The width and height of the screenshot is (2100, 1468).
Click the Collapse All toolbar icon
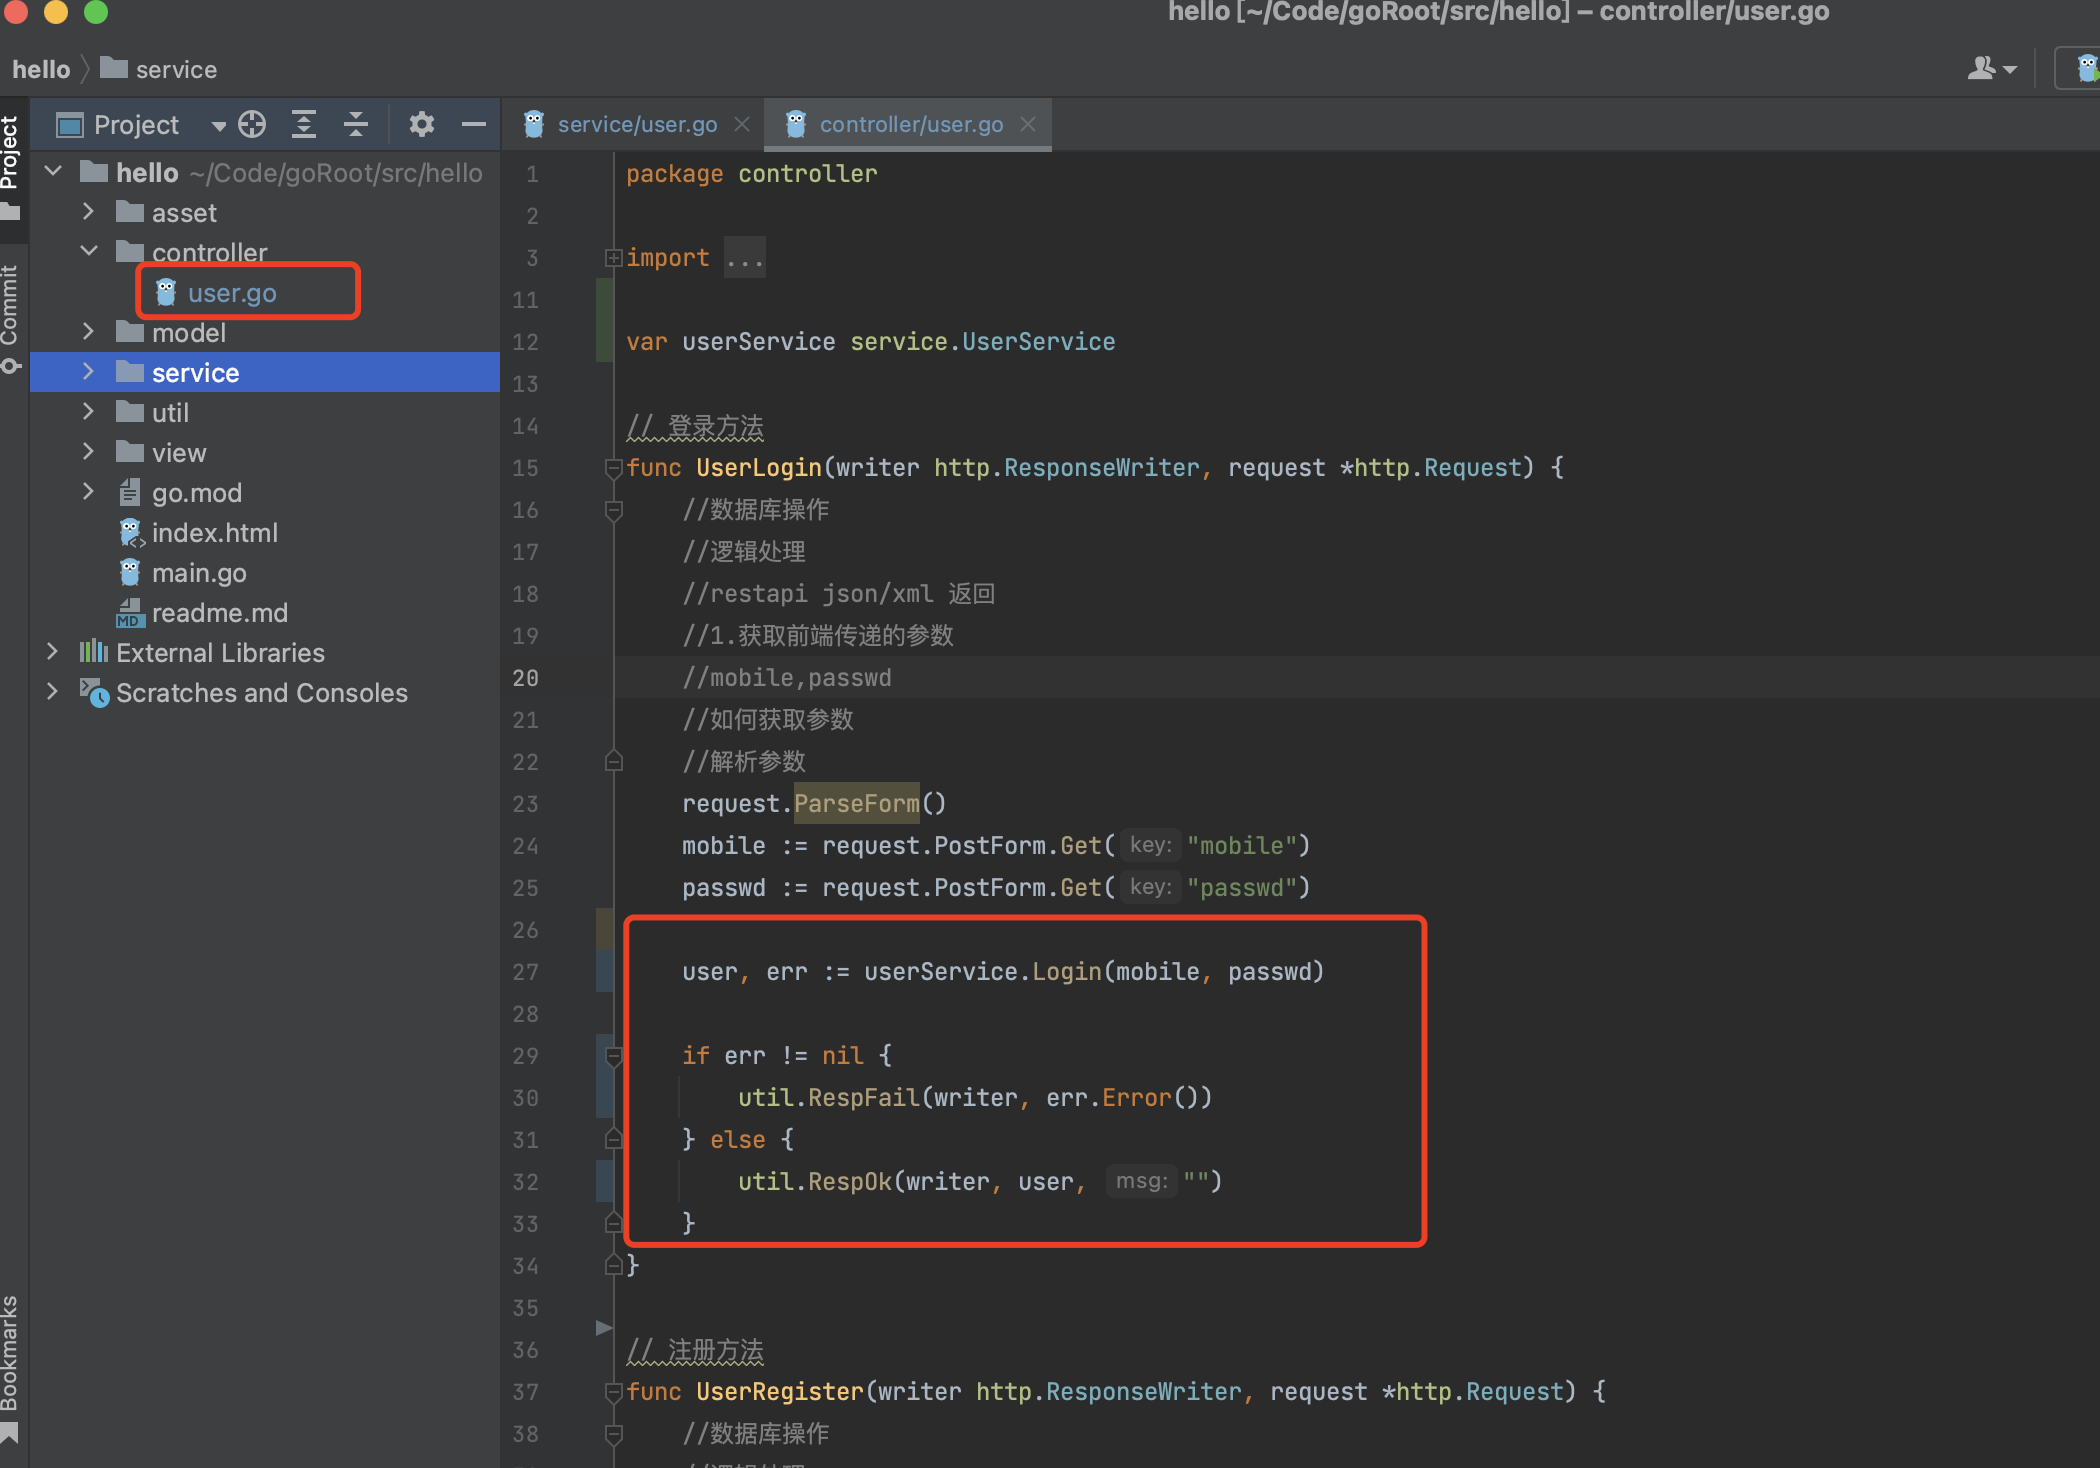tap(356, 124)
